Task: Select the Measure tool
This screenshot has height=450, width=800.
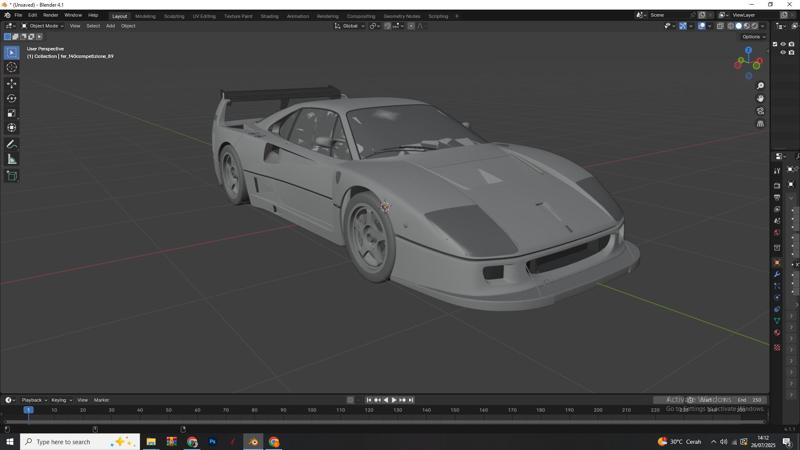Action: point(12,160)
